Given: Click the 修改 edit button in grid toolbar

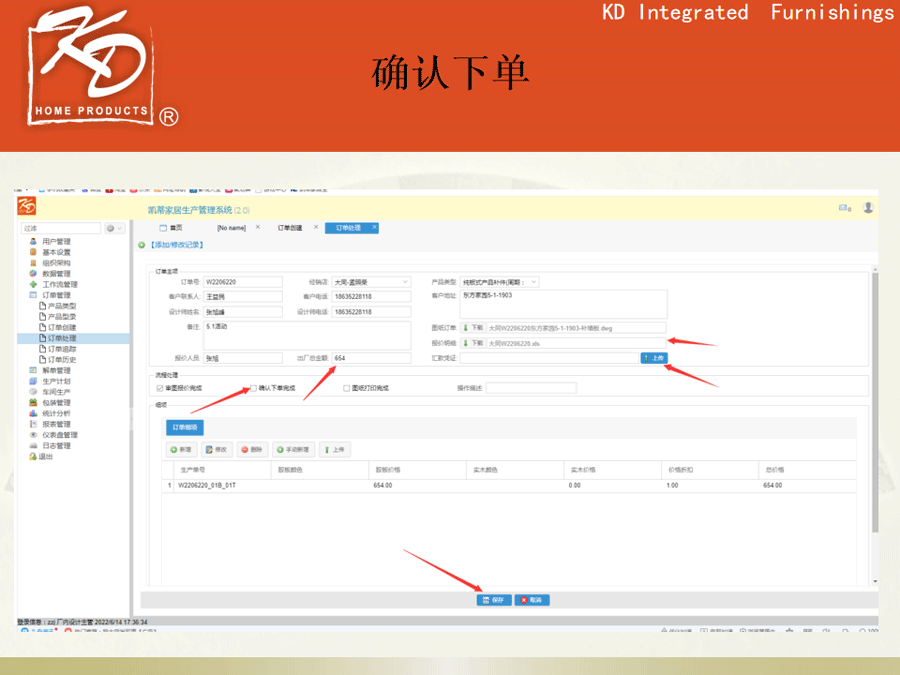Looking at the screenshot, I should click(216, 450).
